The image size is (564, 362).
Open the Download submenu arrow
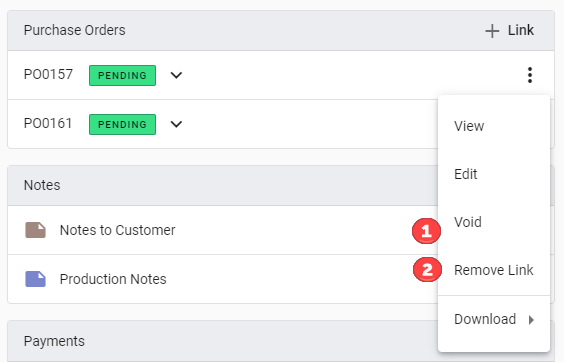(x=531, y=320)
